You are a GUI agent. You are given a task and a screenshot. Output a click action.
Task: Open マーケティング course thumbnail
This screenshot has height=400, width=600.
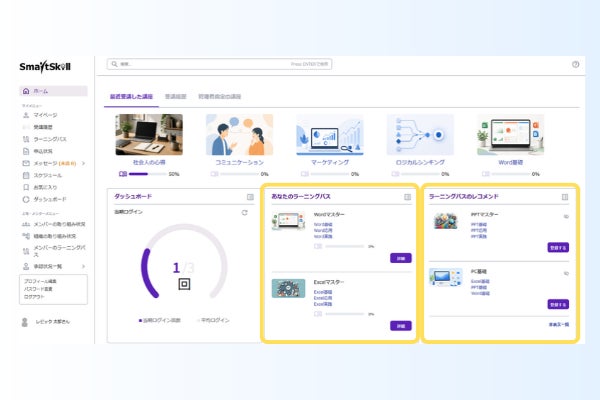[x=330, y=135]
